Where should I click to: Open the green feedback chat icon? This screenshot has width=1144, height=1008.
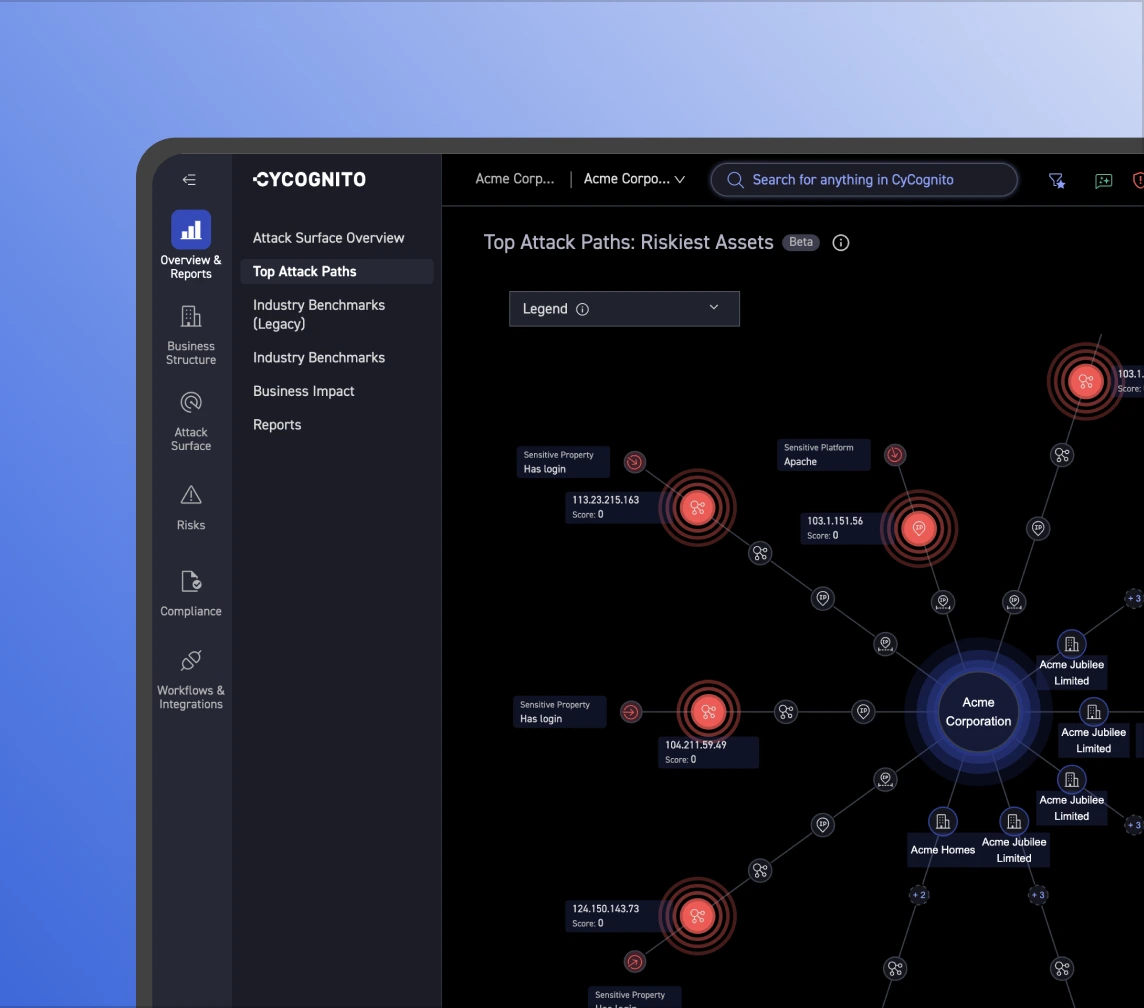pos(1103,180)
